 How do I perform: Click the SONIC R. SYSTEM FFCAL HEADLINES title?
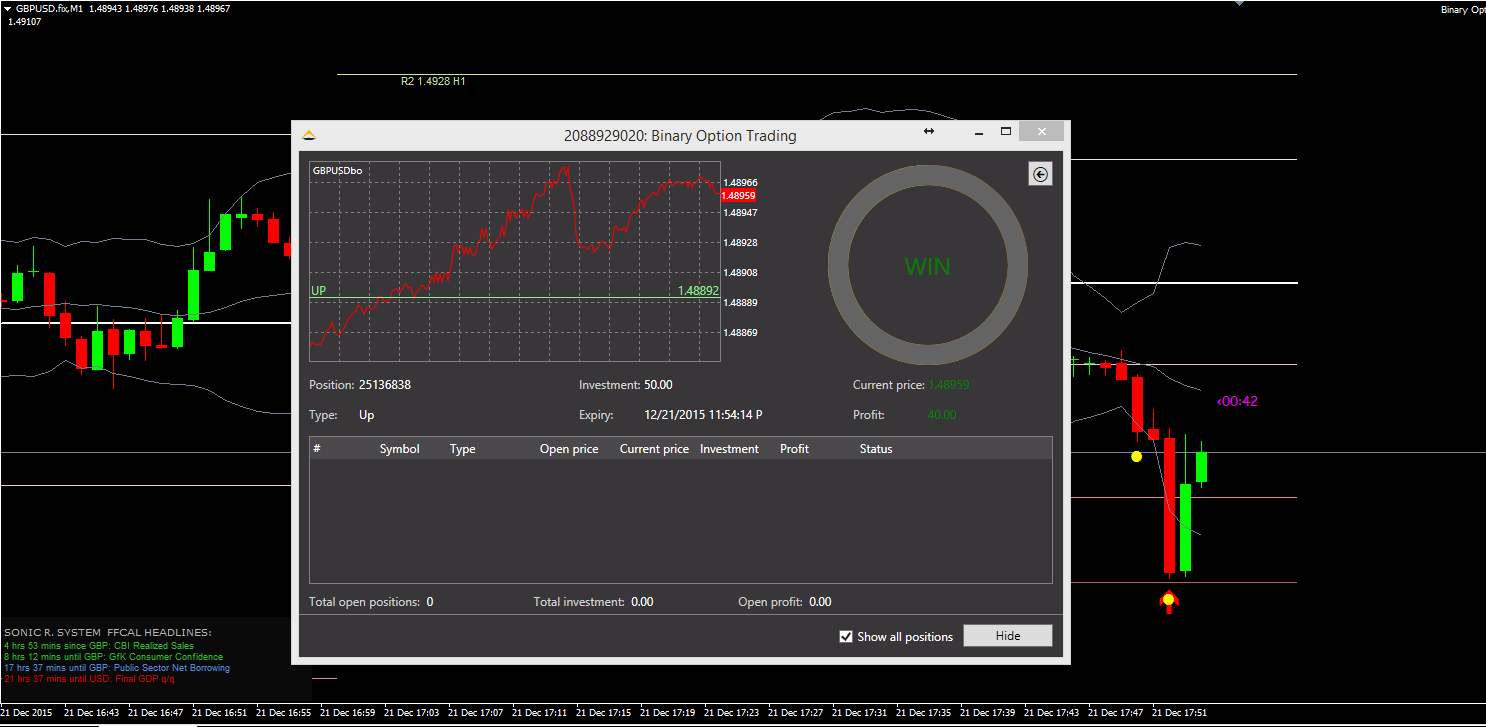tap(108, 632)
